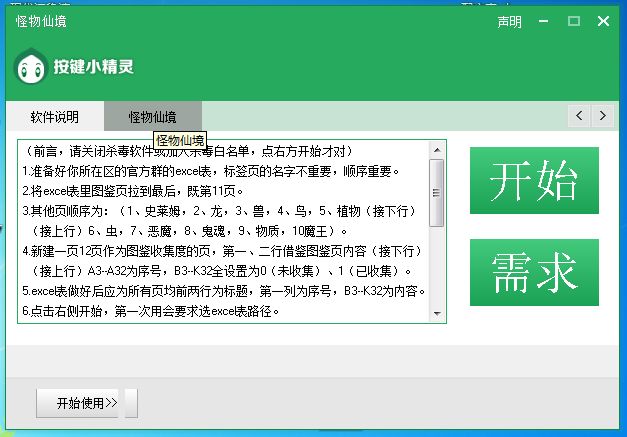Image resolution: width=627 pixels, height=437 pixels.
Task: Select the 怪物仙境 tab
Action: point(153,116)
